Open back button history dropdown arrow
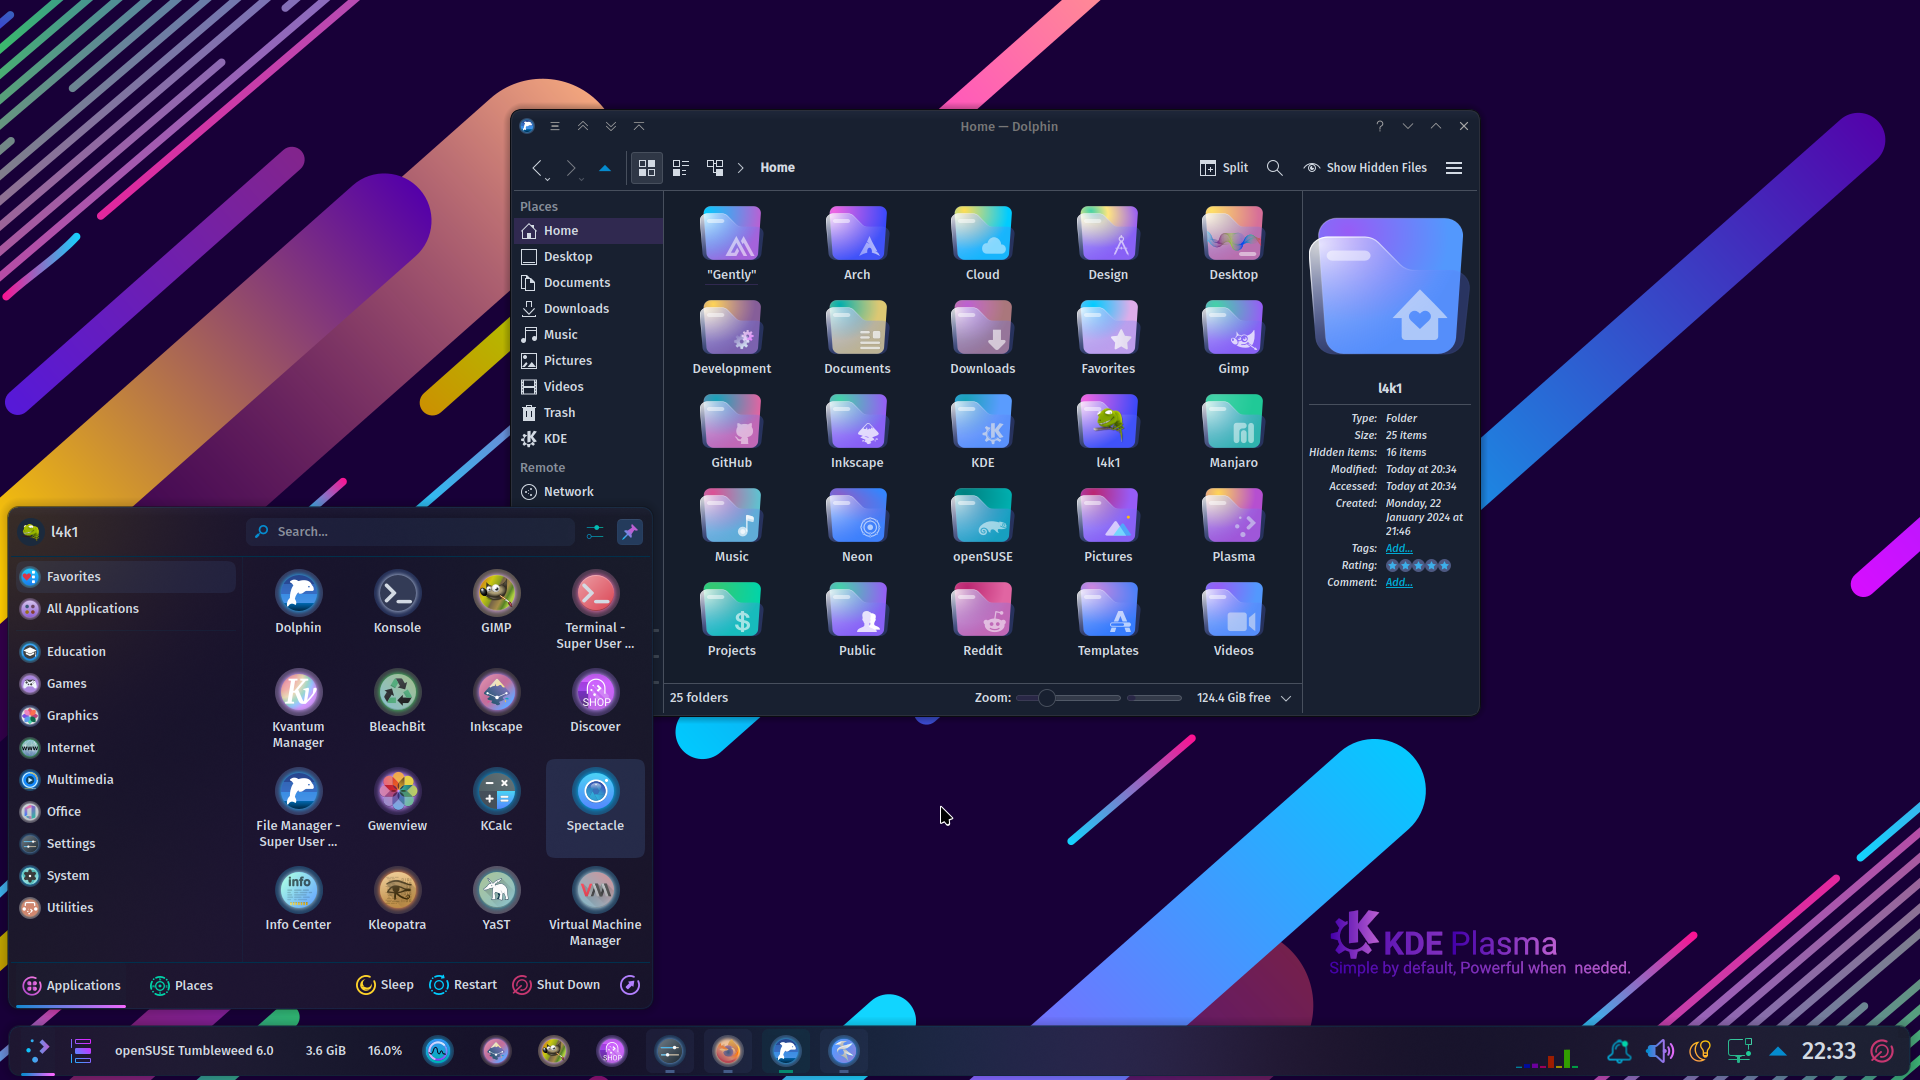This screenshot has height=1080, width=1920. click(548, 179)
